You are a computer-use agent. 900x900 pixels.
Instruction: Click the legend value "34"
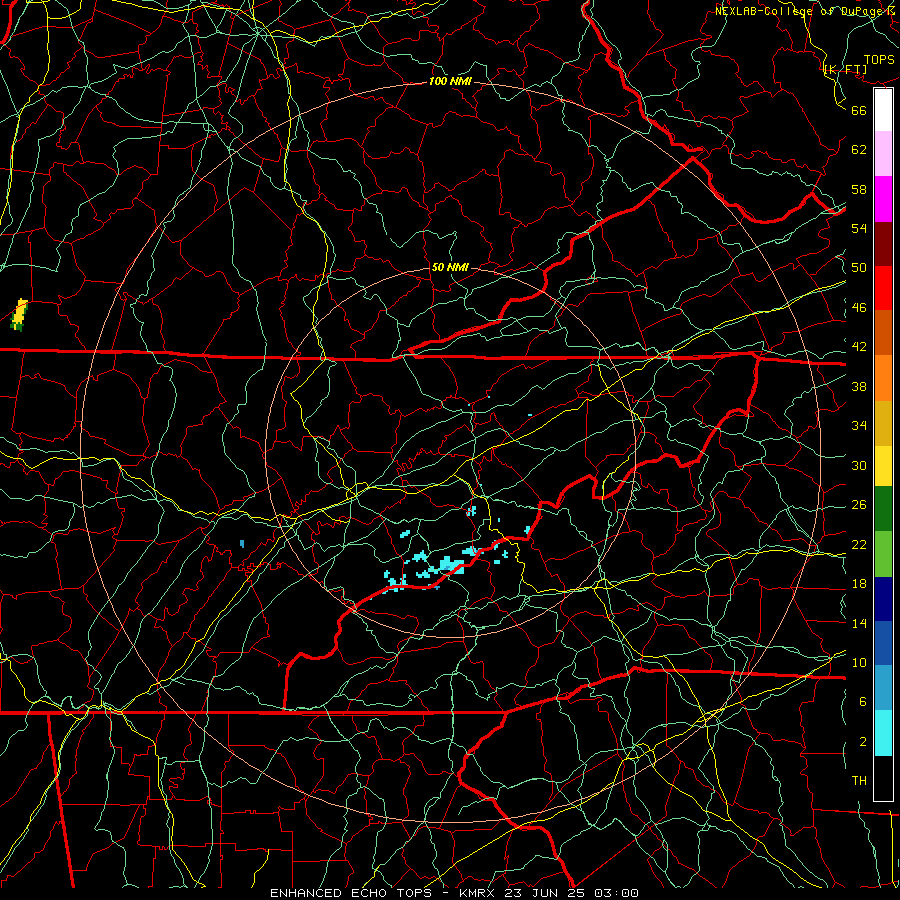[x=859, y=426]
